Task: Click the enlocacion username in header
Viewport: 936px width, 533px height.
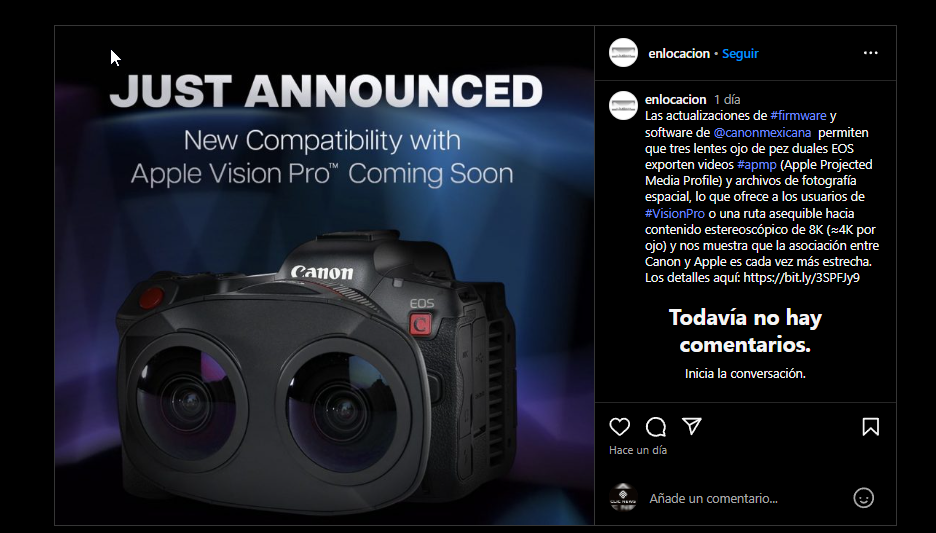Action: click(x=679, y=53)
